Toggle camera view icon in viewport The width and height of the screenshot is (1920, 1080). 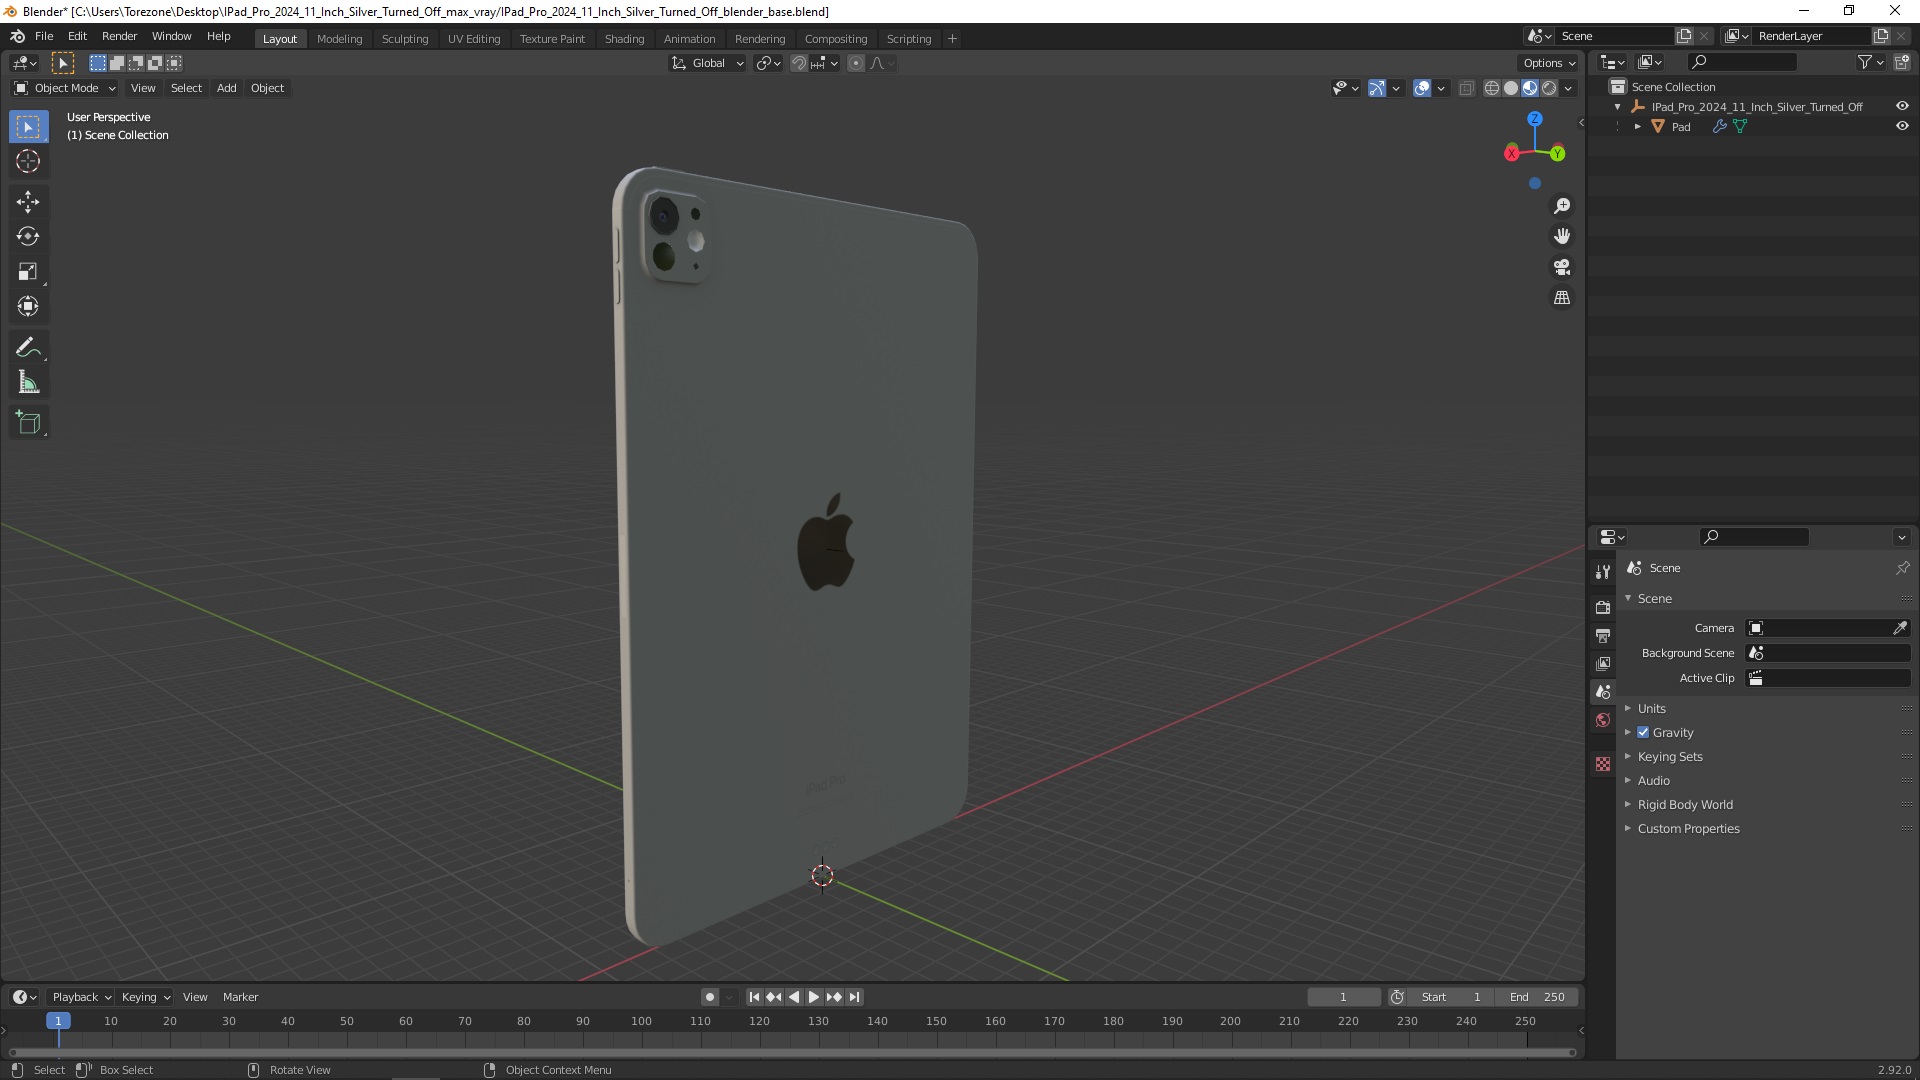1562,268
